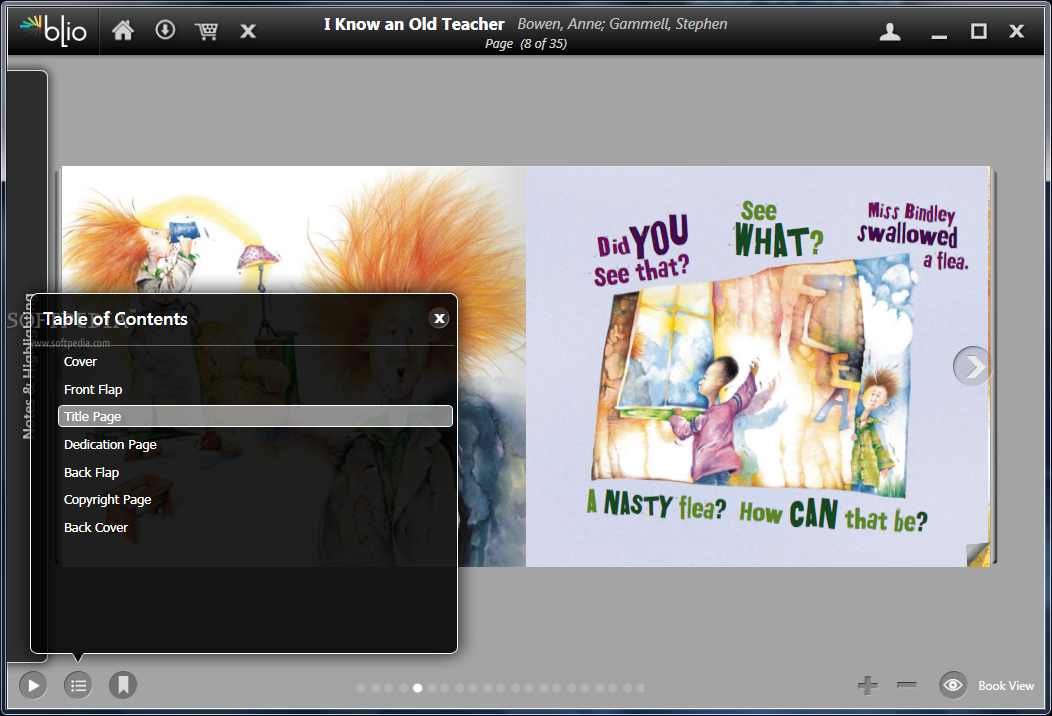Open the user account icon
Viewport: 1052px width, 716px height.
click(x=890, y=32)
